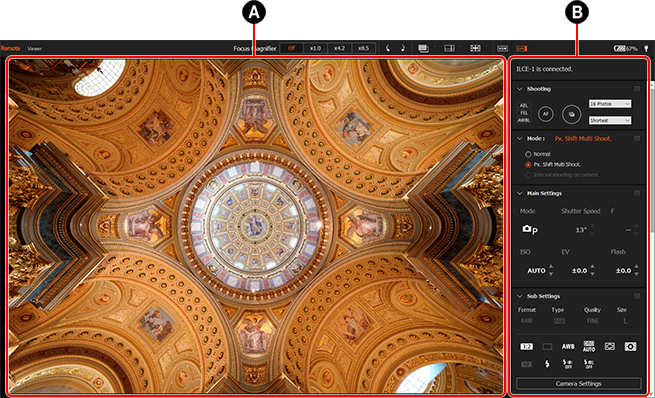Click the dimmed icon left of flash mode
Image resolution: width=655 pixels, height=398 pixels.
526,364
